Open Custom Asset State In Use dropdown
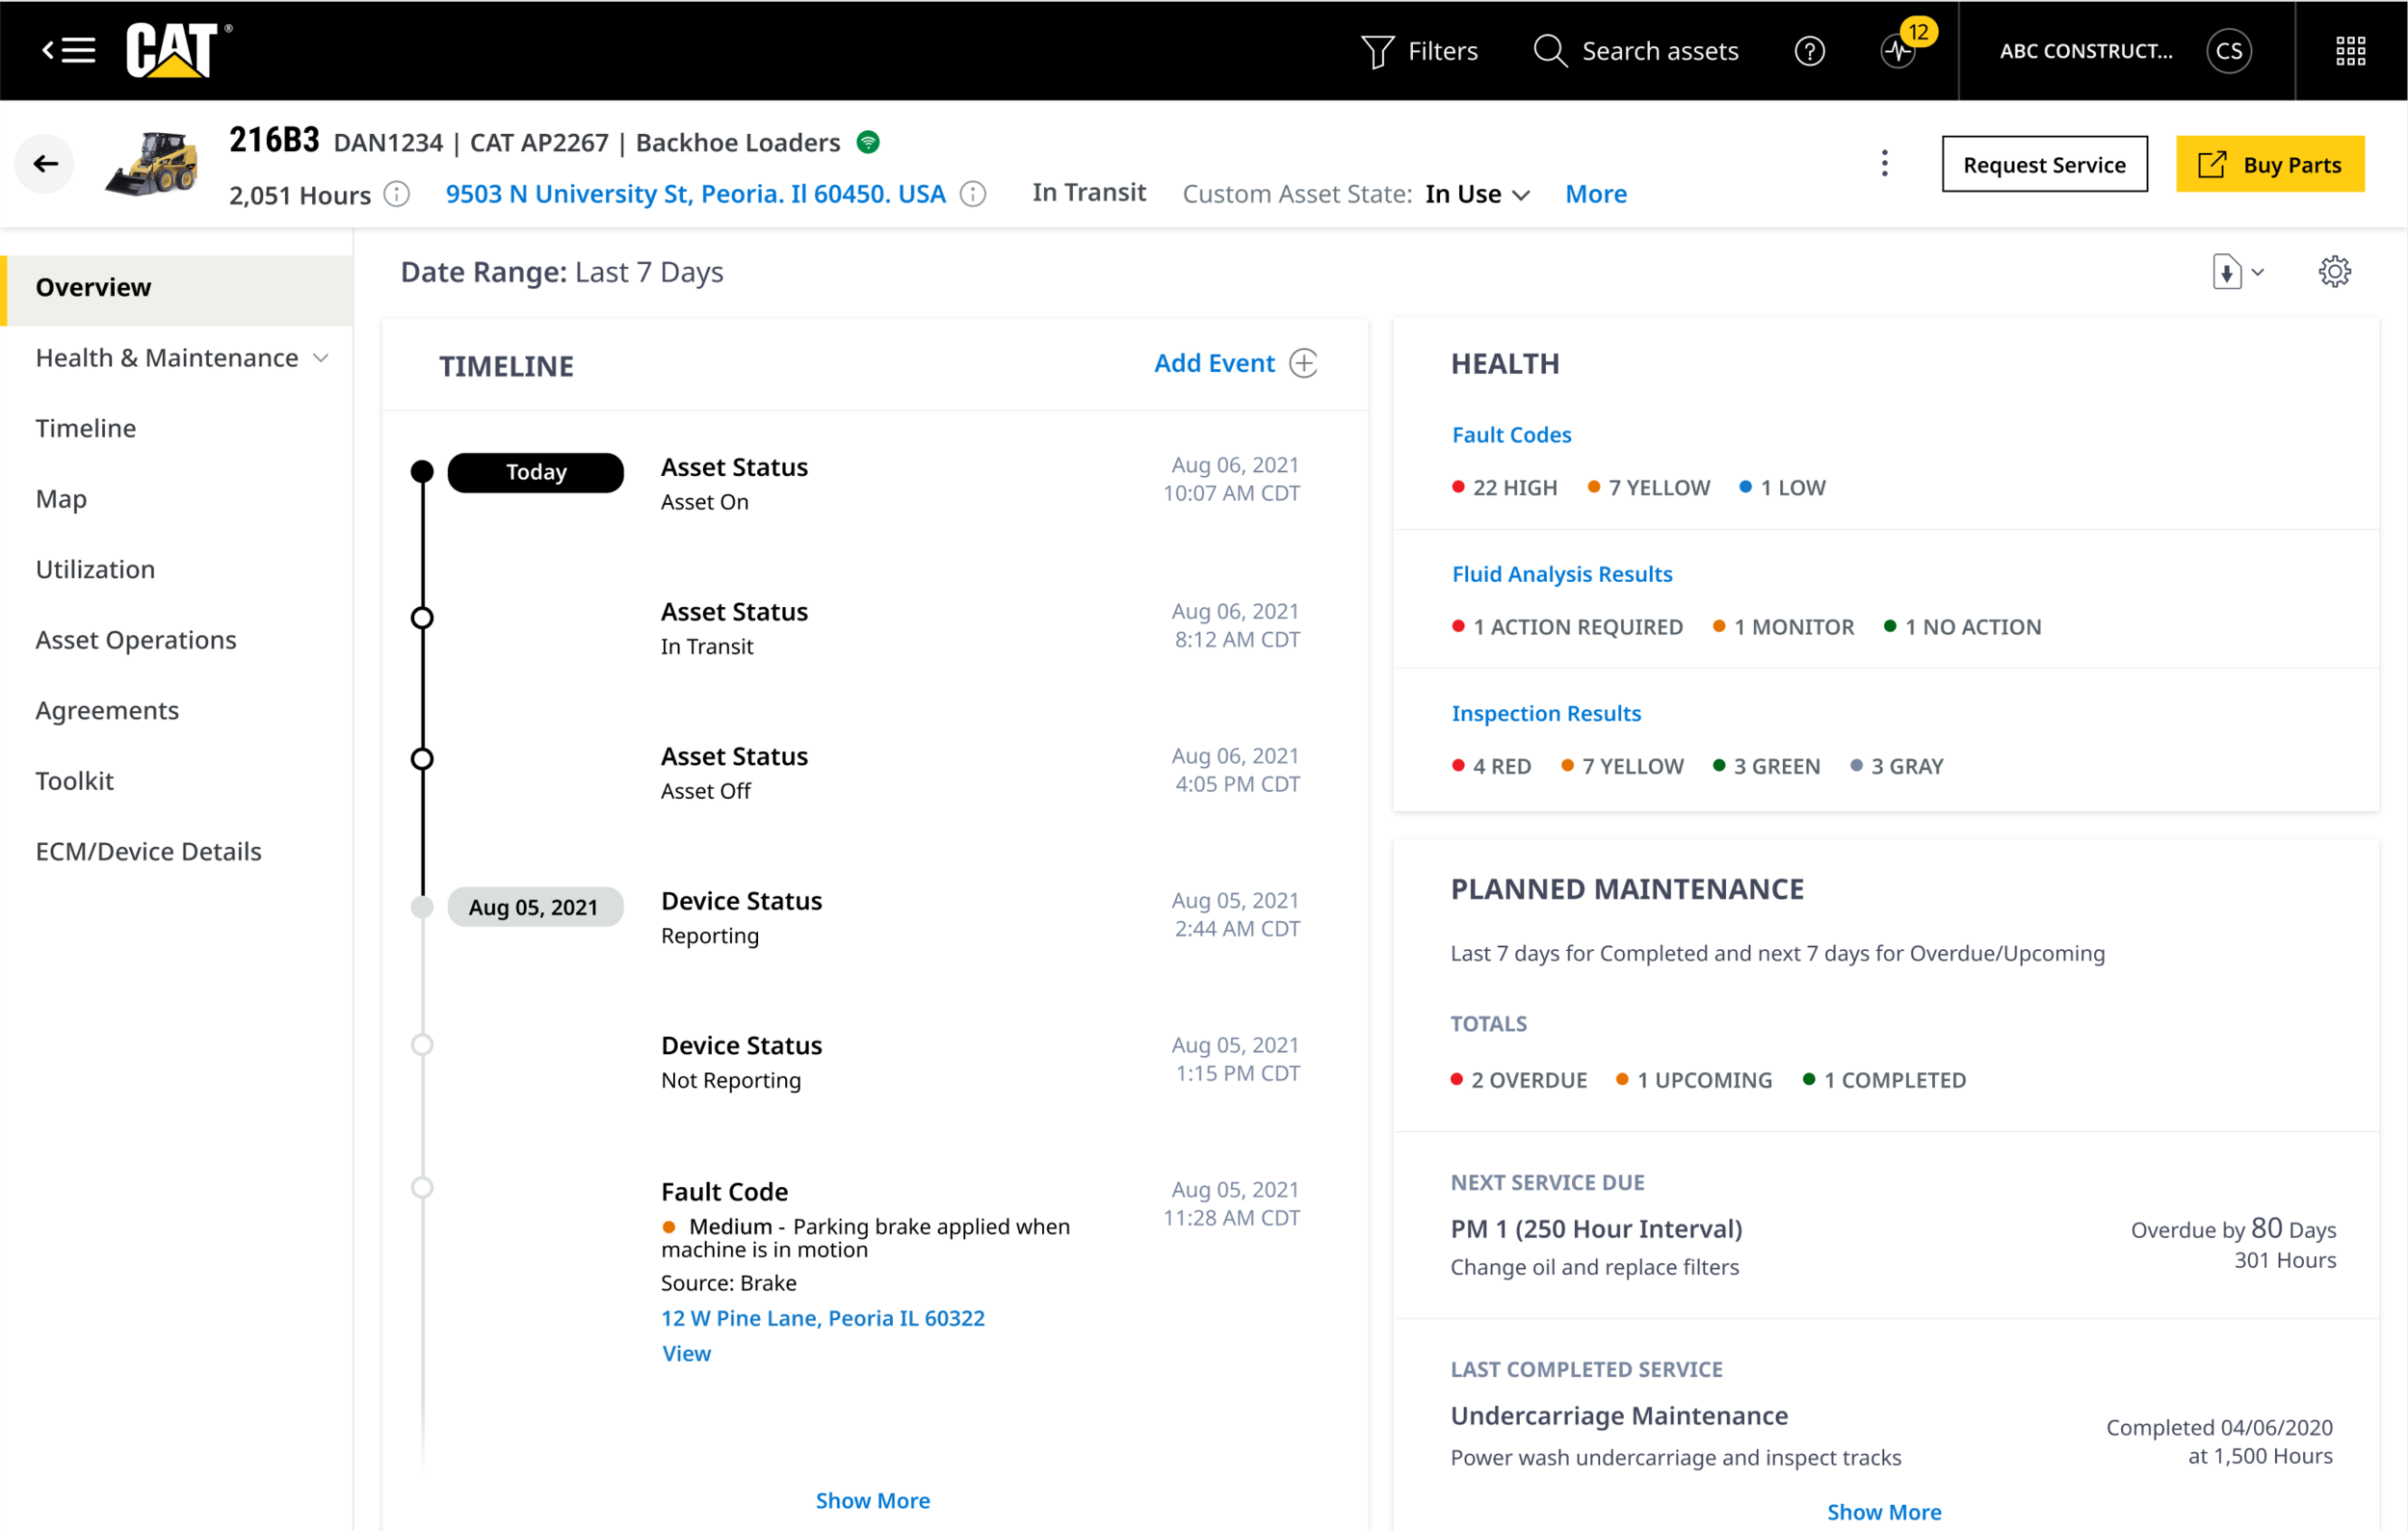 pyautogui.click(x=1476, y=194)
